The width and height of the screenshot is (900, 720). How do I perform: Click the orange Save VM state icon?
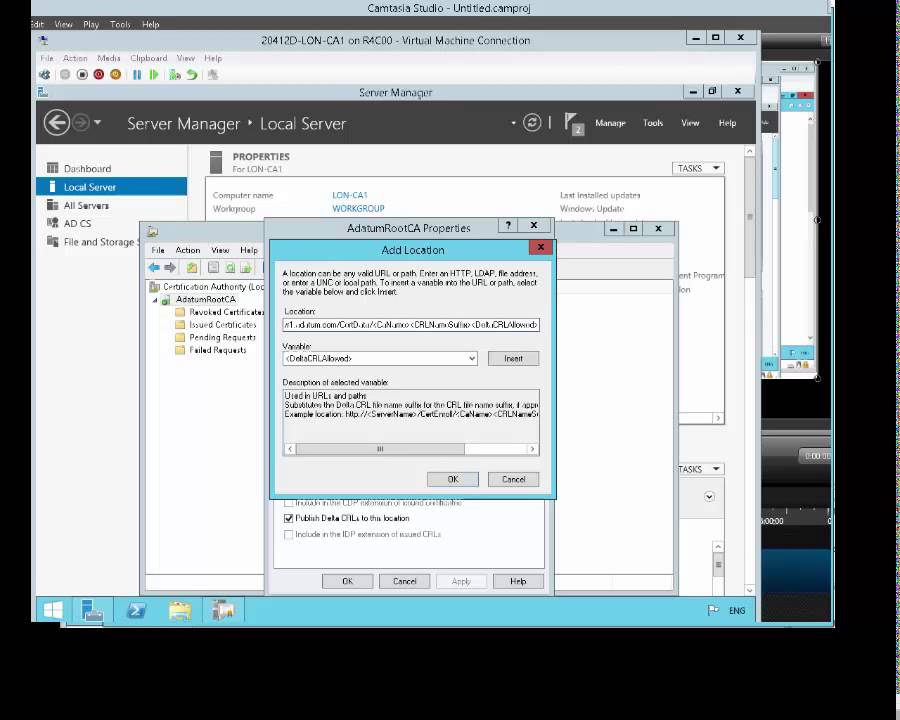pyautogui.click(x=115, y=75)
